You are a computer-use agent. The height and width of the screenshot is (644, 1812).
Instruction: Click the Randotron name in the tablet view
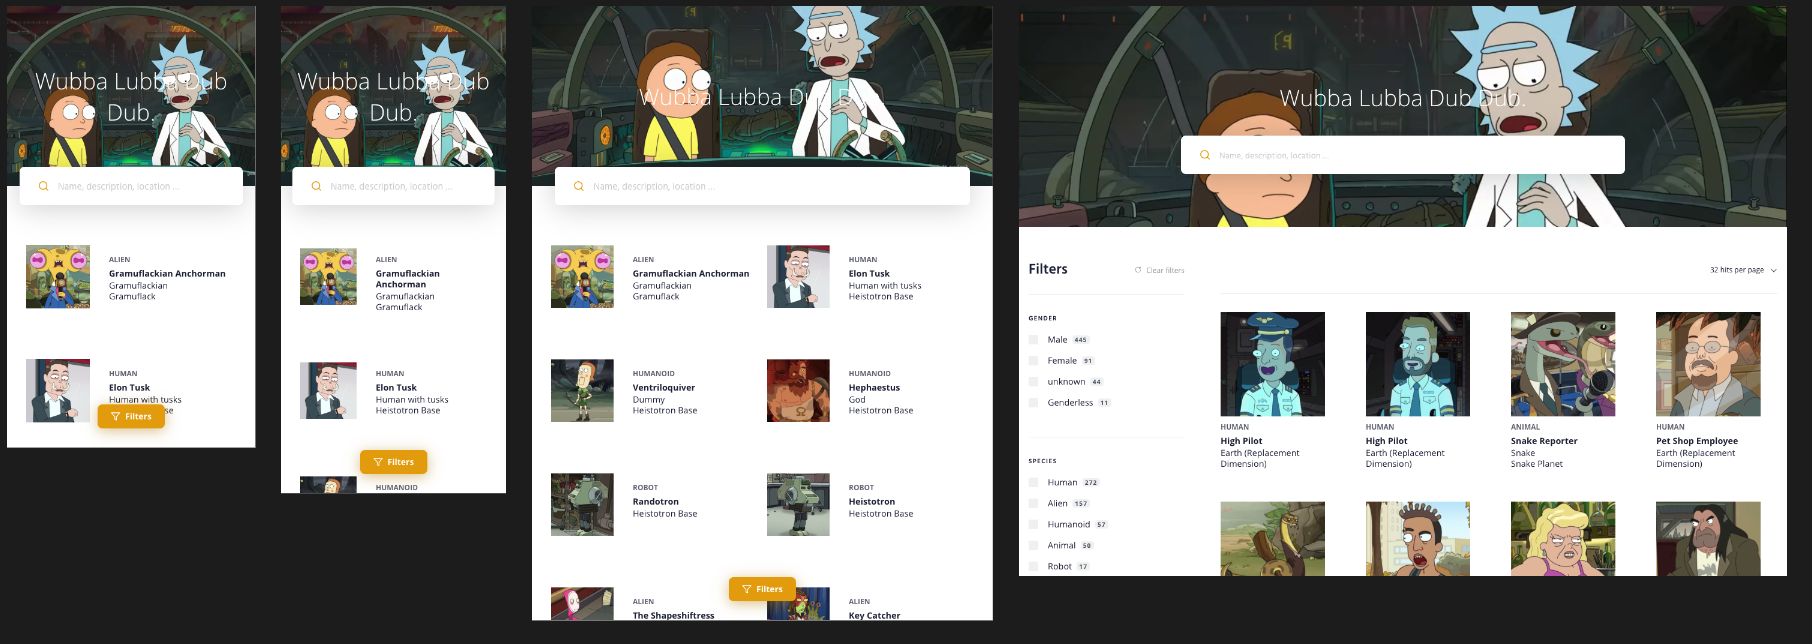(x=656, y=502)
